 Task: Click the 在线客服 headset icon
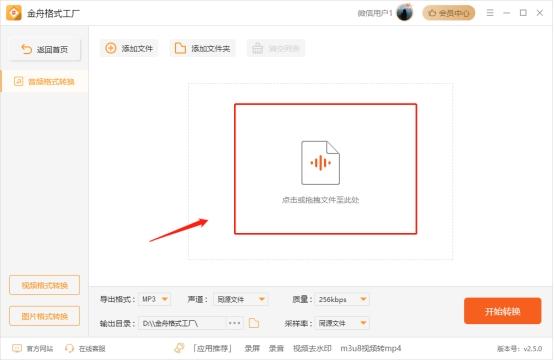point(69,348)
